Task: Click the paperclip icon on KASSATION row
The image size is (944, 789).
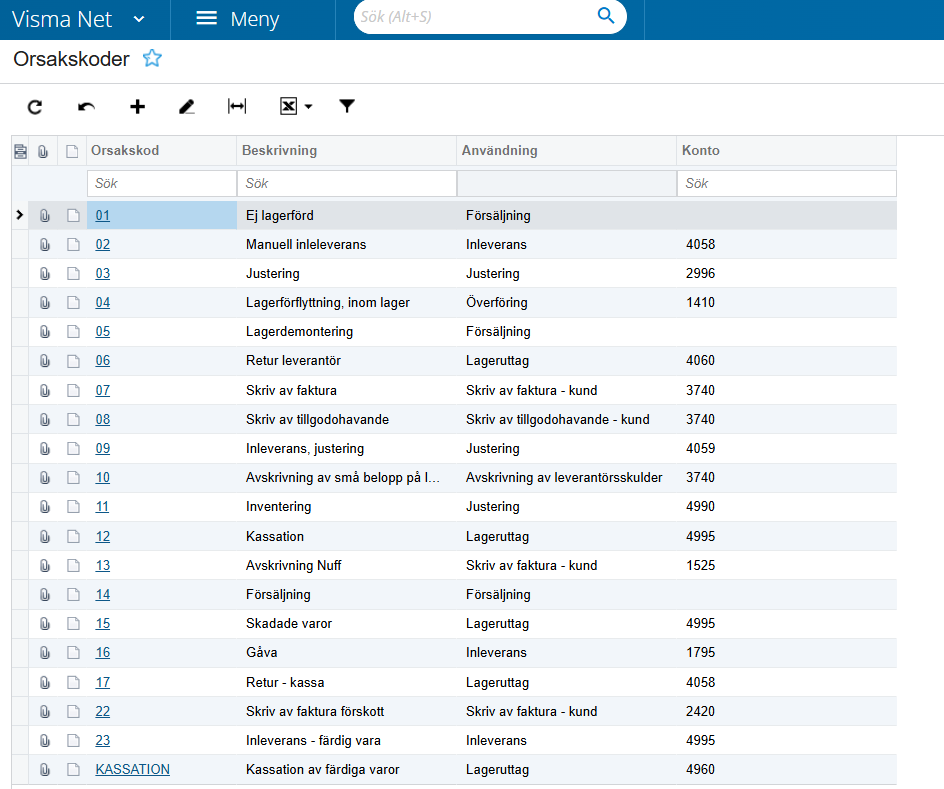Action: (45, 770)
